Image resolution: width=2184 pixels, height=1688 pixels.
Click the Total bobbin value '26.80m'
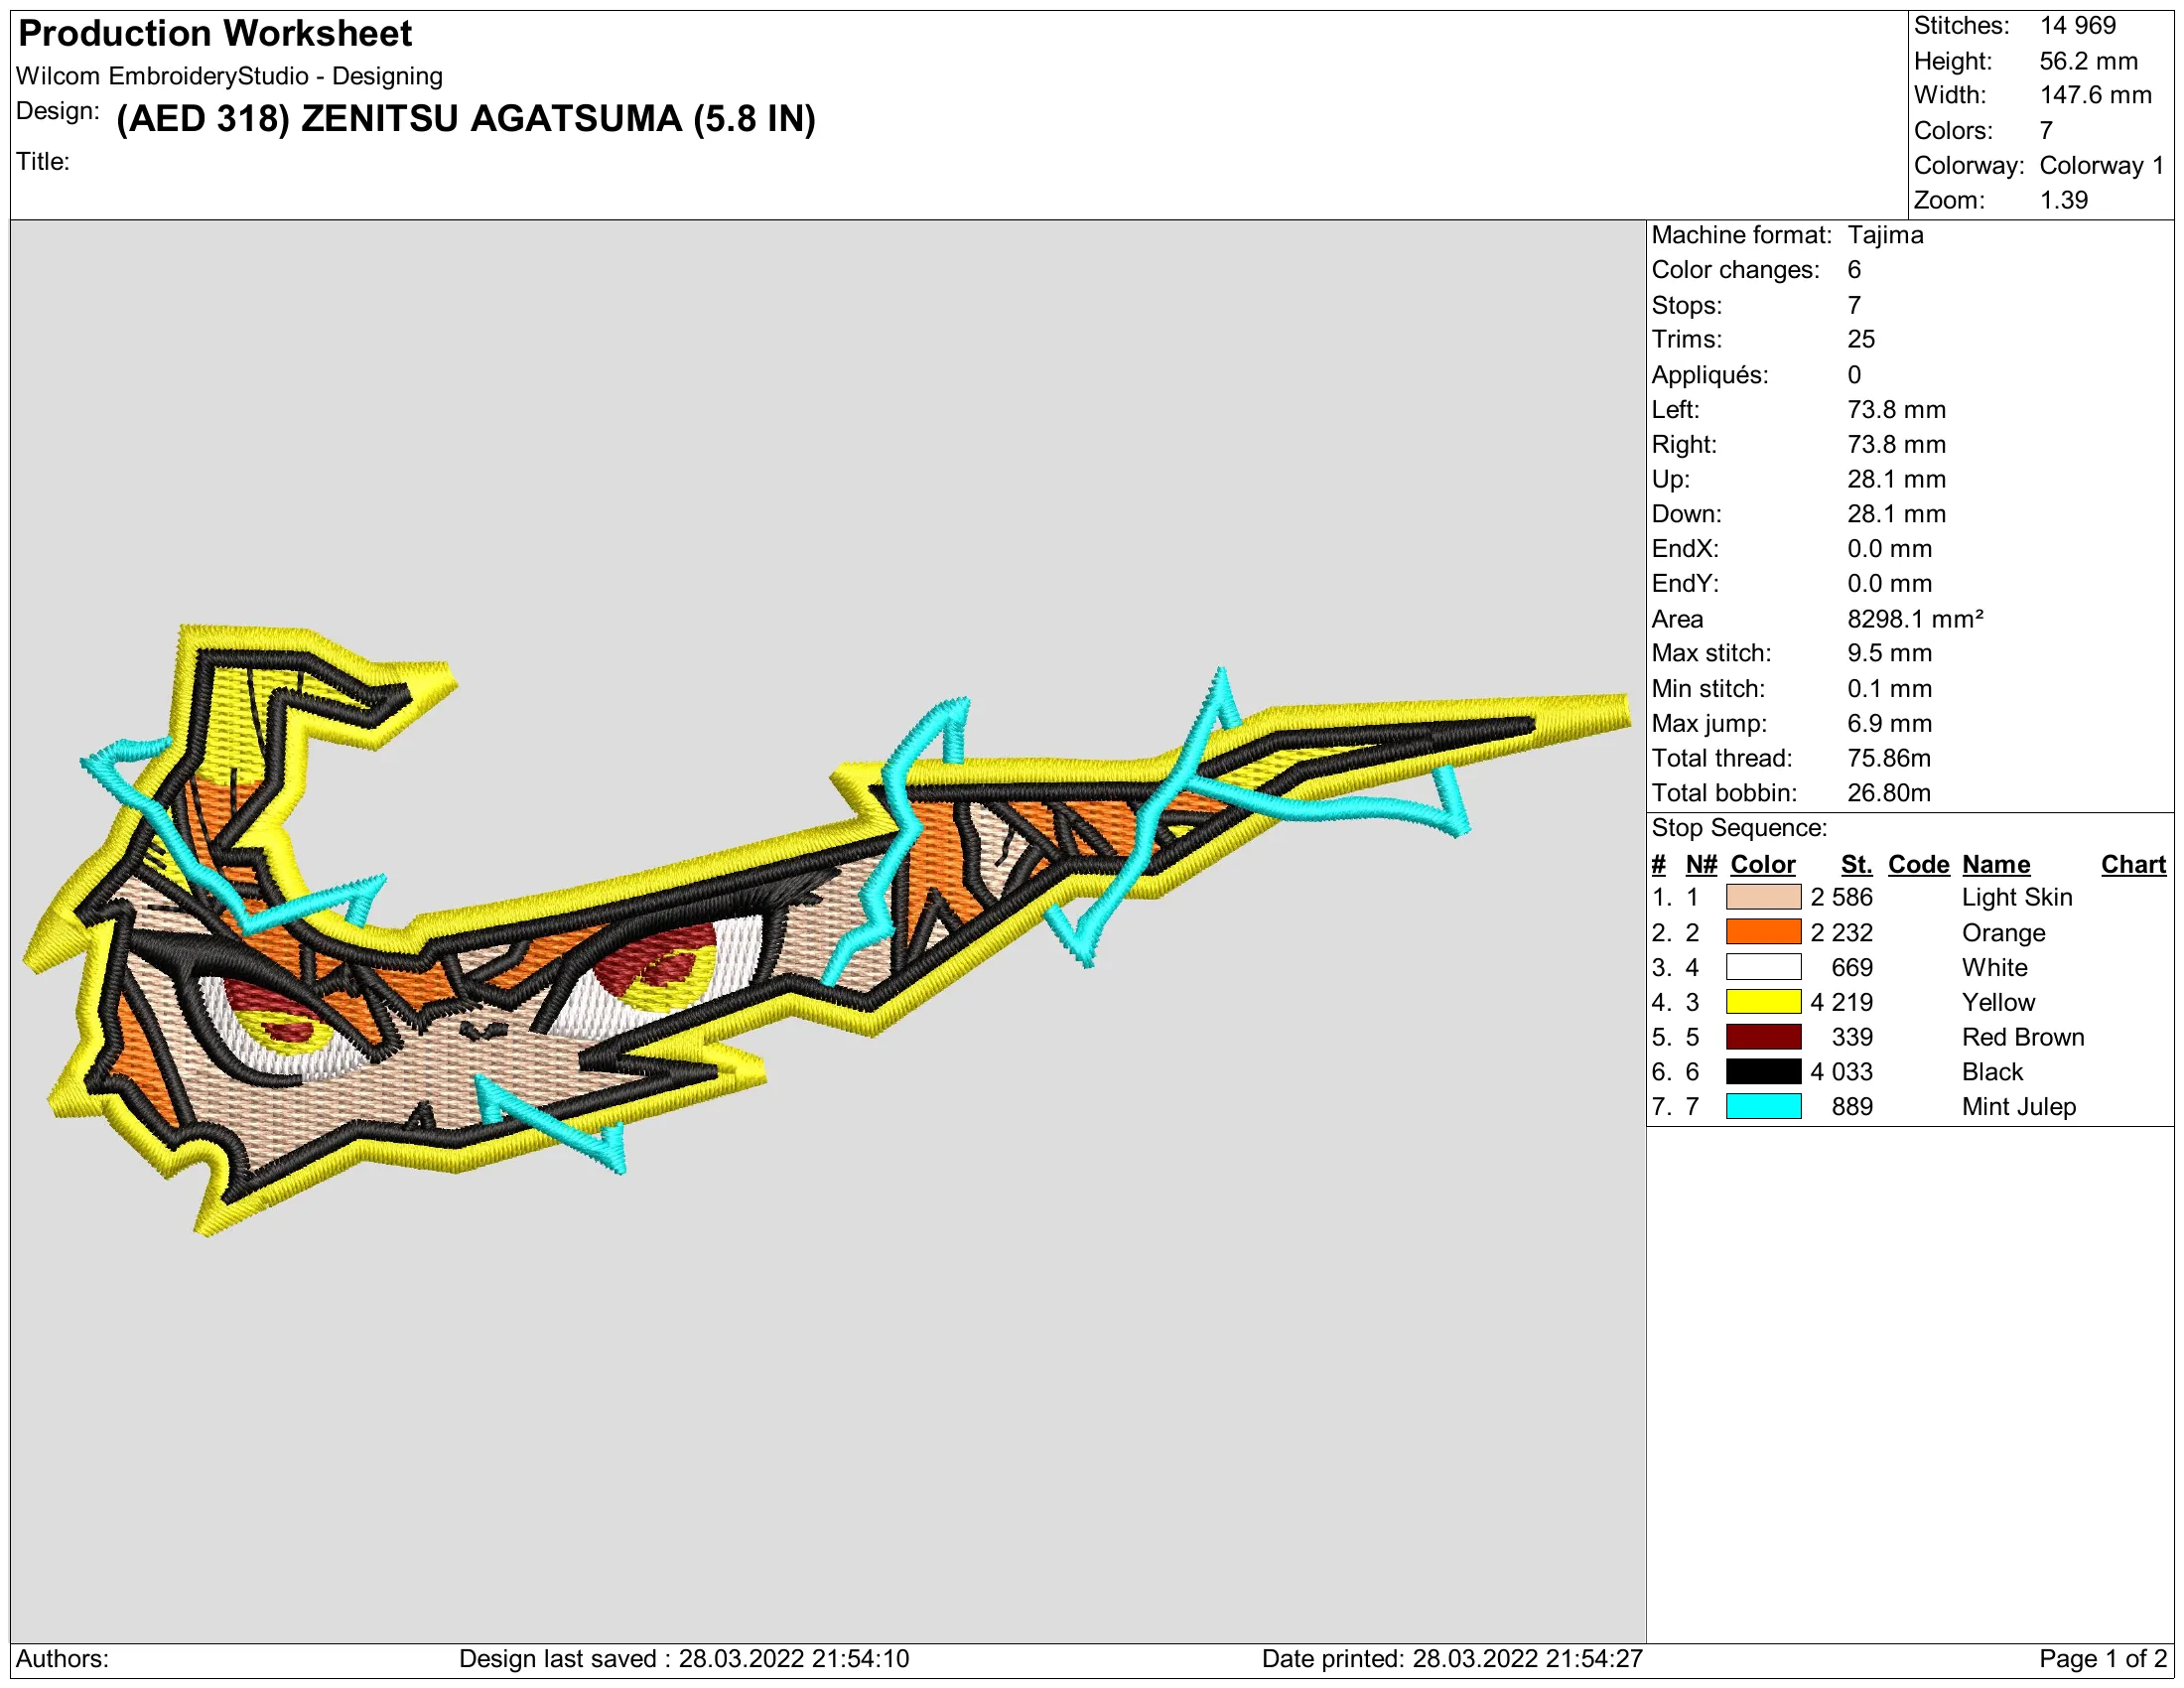click(x=1888, y=793)
